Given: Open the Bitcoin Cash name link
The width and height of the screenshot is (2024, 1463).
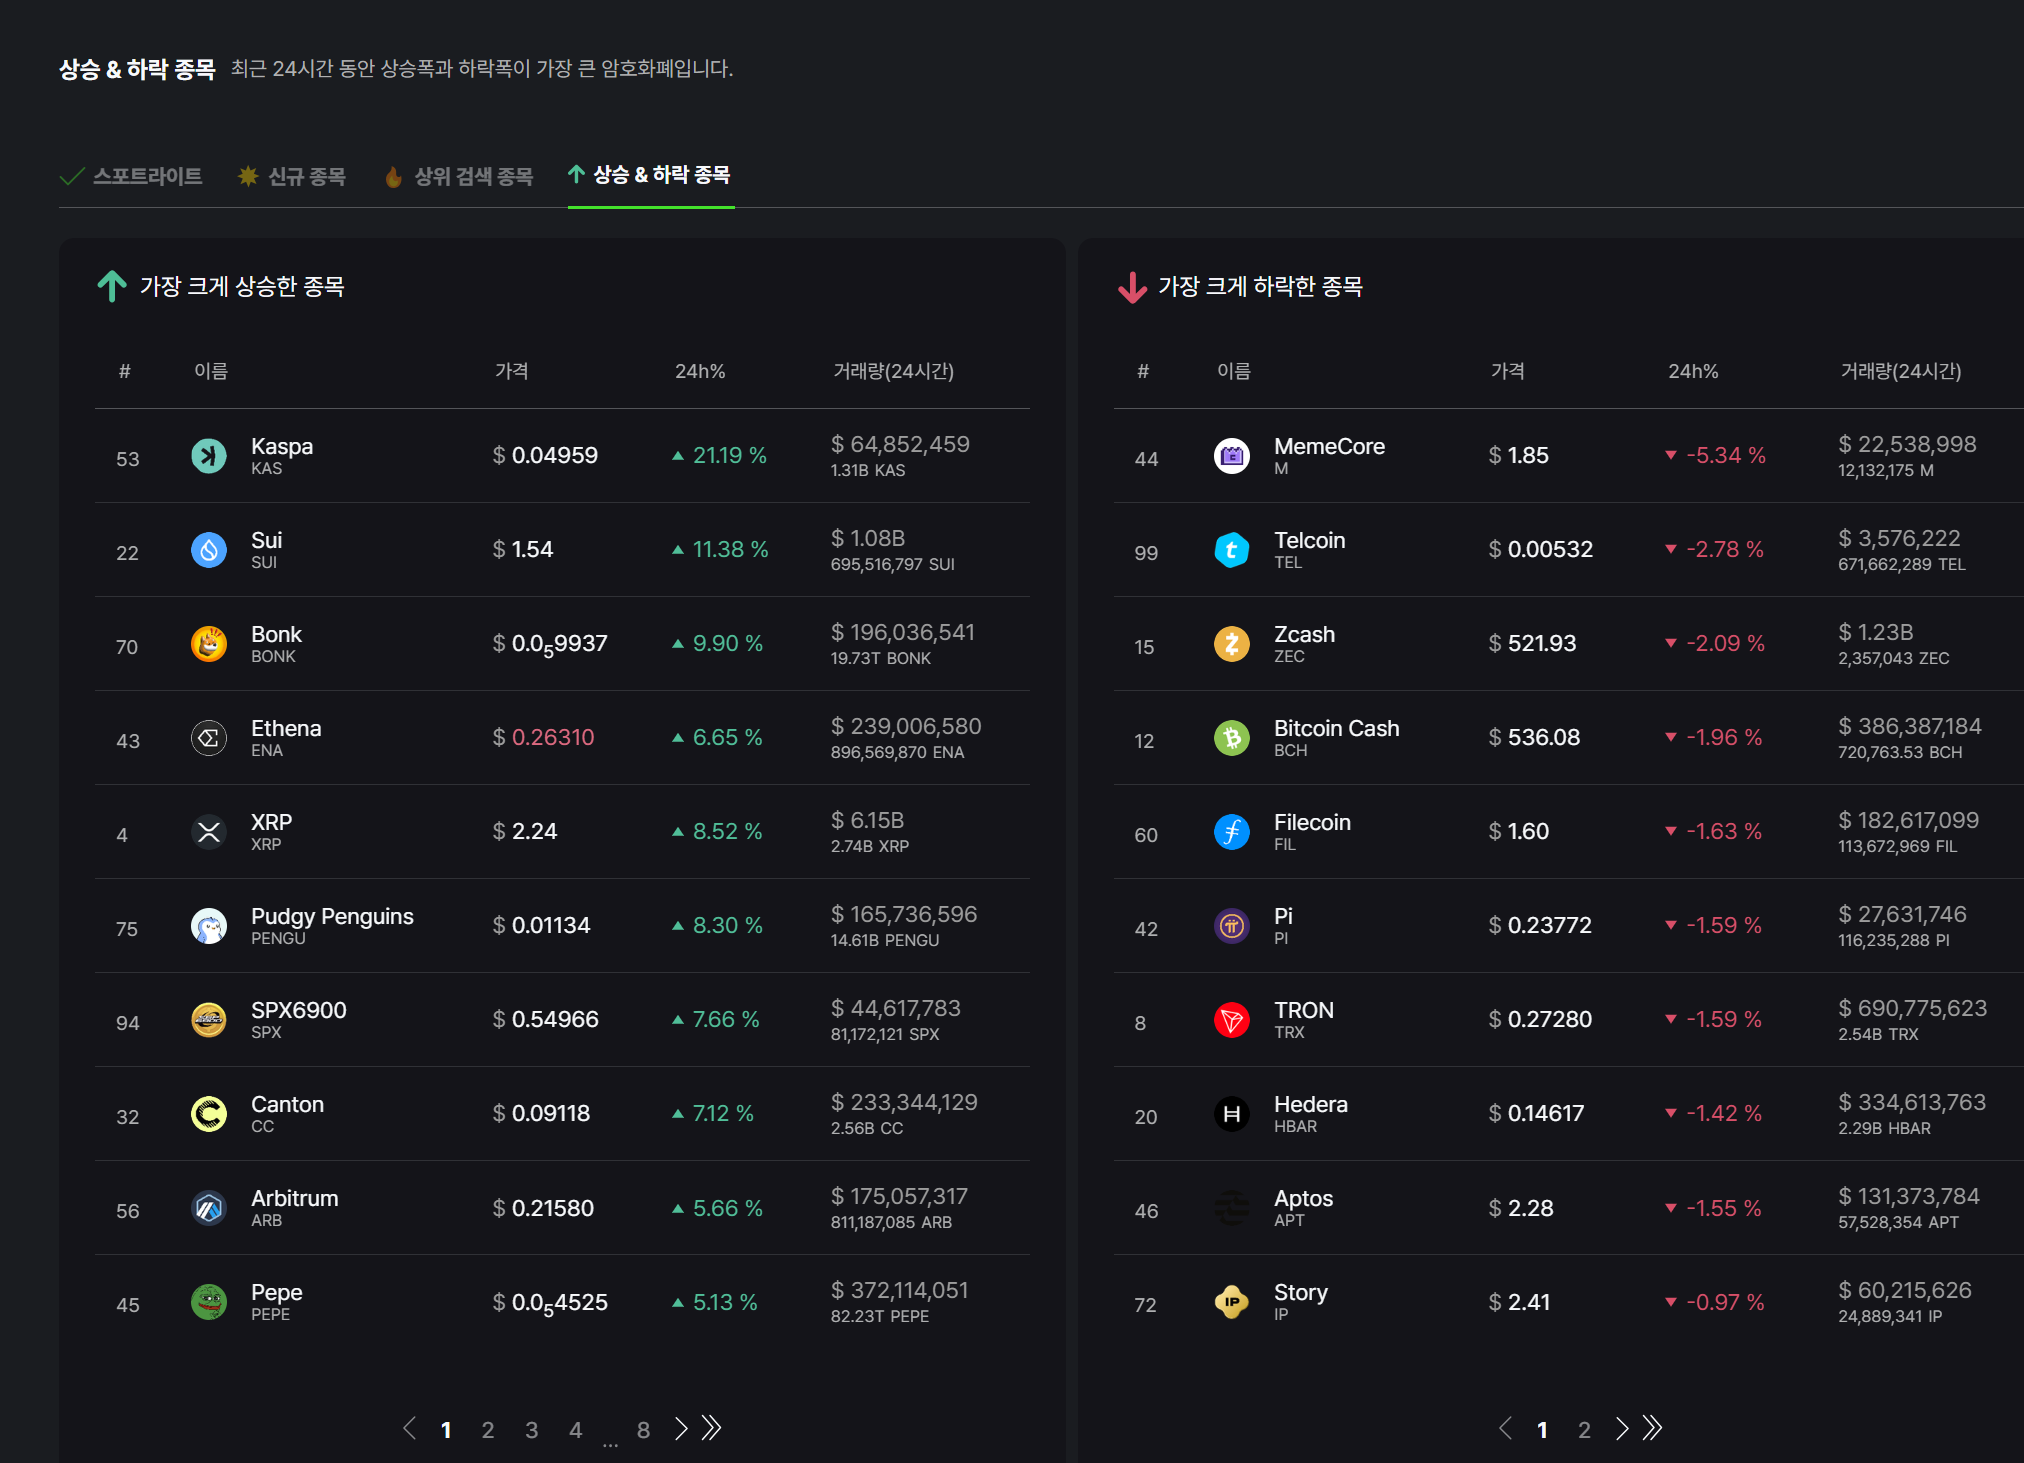Looking at the screenshot, I should click(1336, 728).
